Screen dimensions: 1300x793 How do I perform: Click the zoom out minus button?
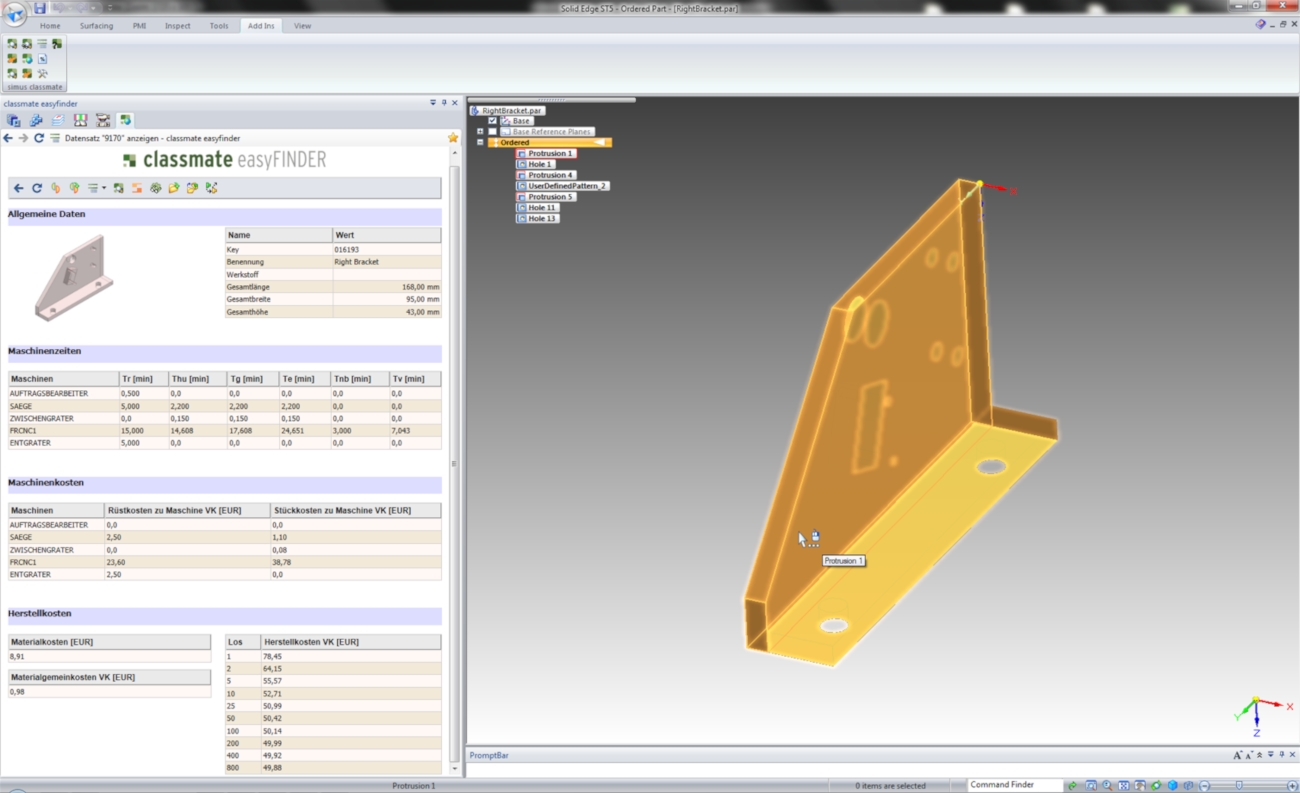tap(1205, 786)
